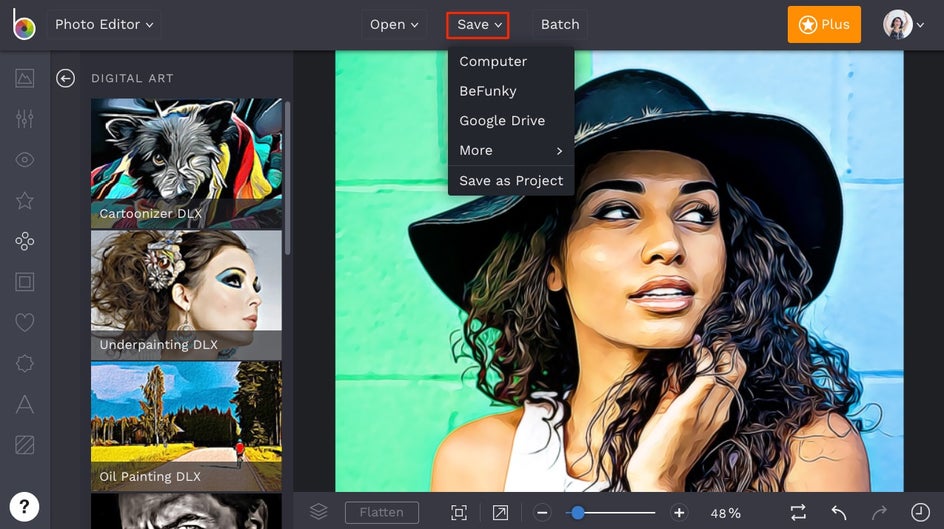Click the effects panel scrollbar
Image resolution: width=944 pixels, height=529 pixels.
(x=288, y=178)
